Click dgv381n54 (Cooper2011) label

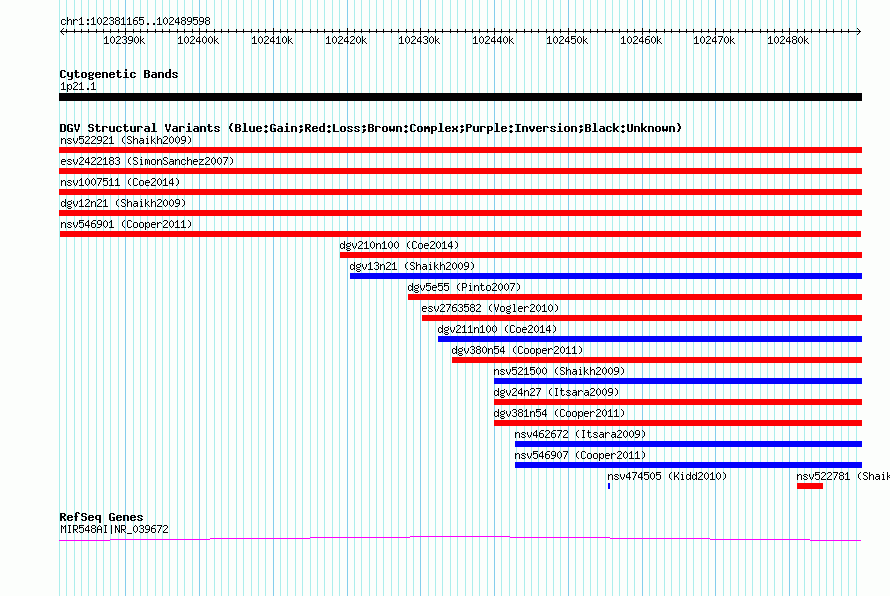pos(559,413)
